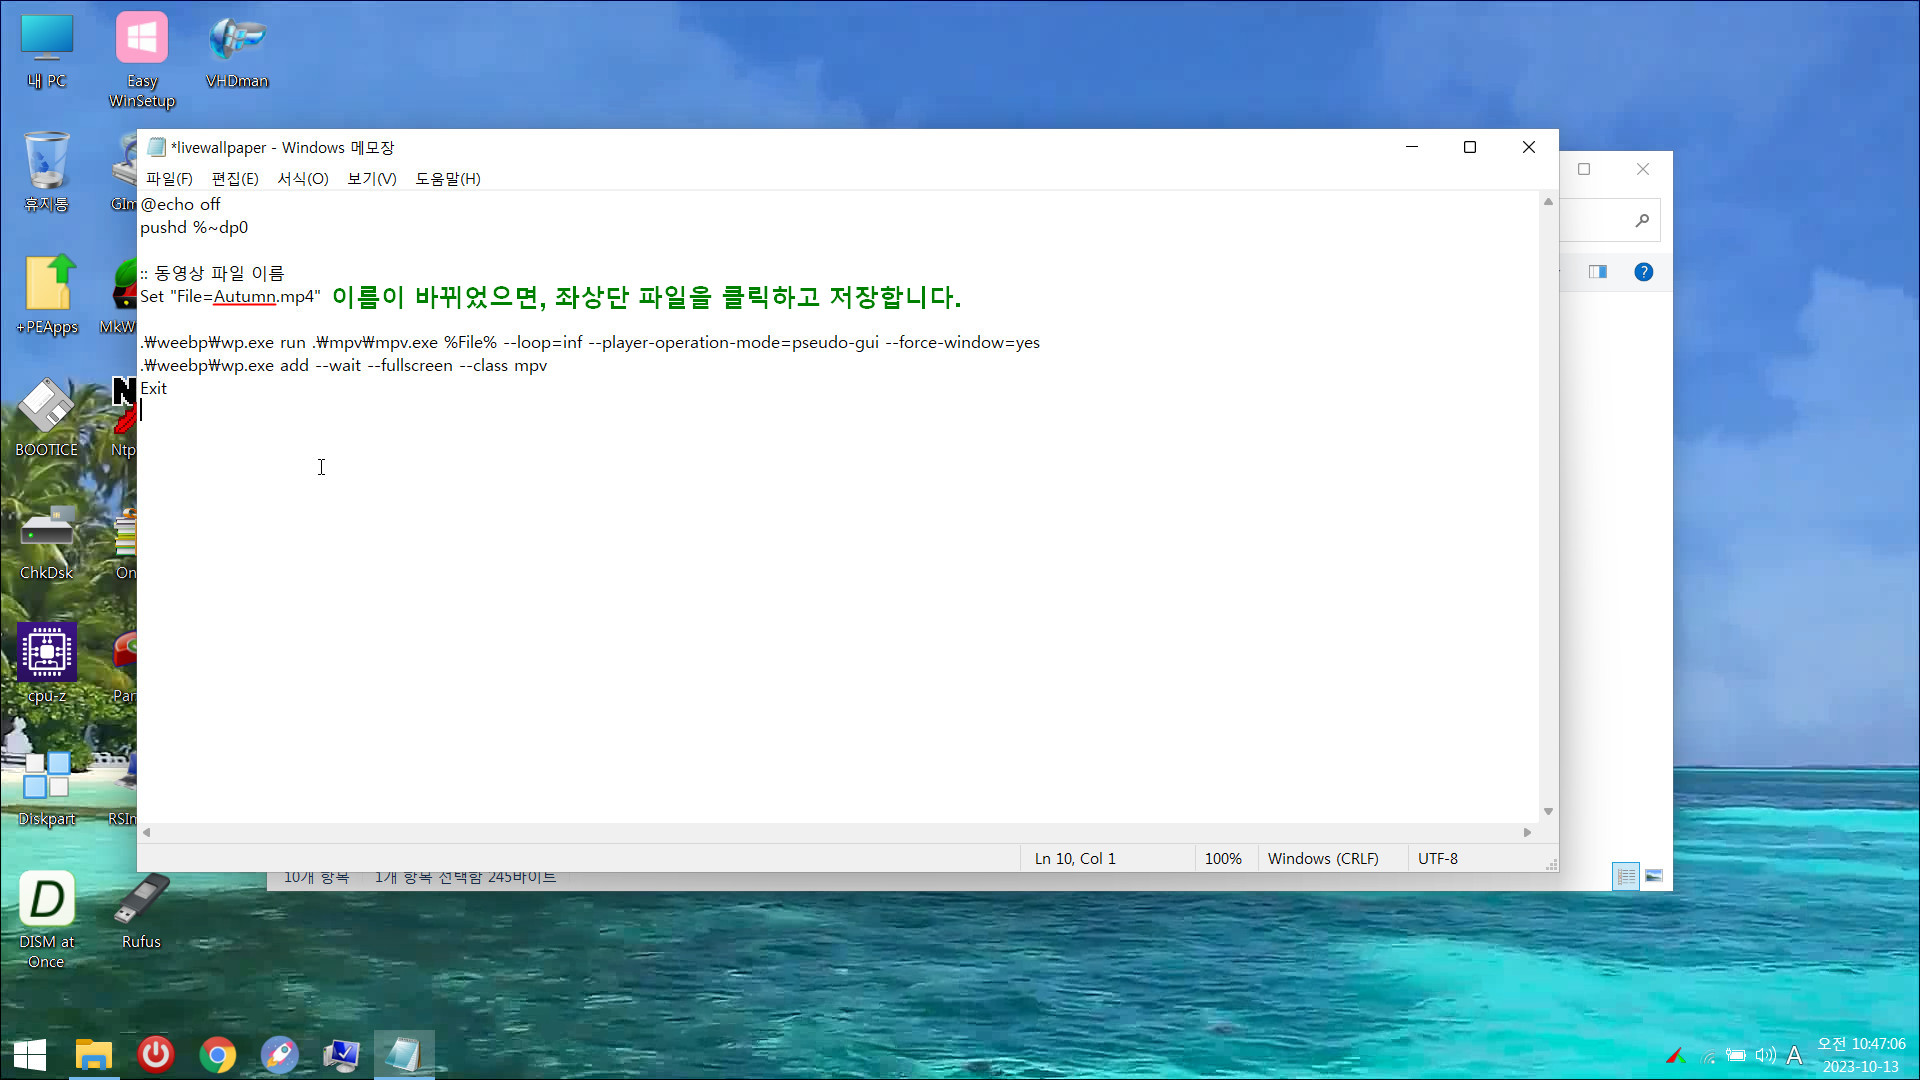Click the pushd %~dp0 line

194,227
